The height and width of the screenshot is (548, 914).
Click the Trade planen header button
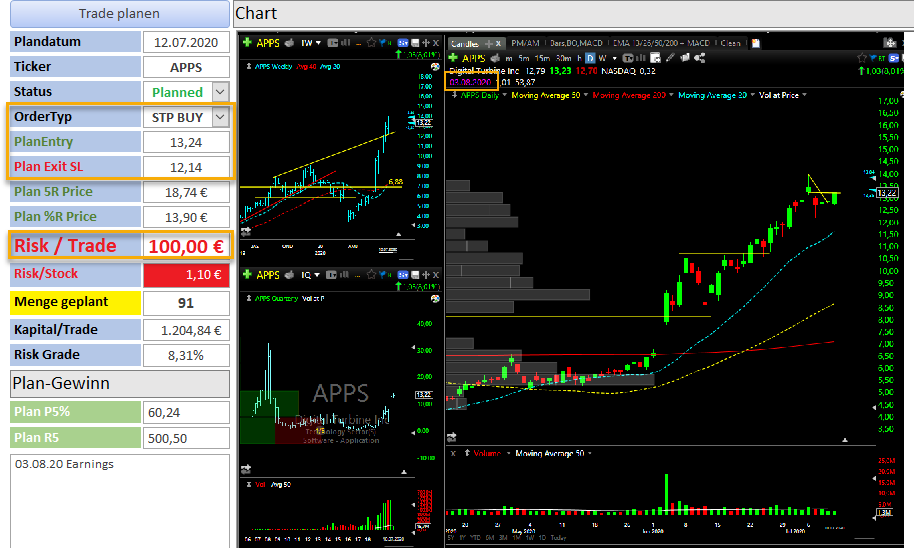pos(119,13)
